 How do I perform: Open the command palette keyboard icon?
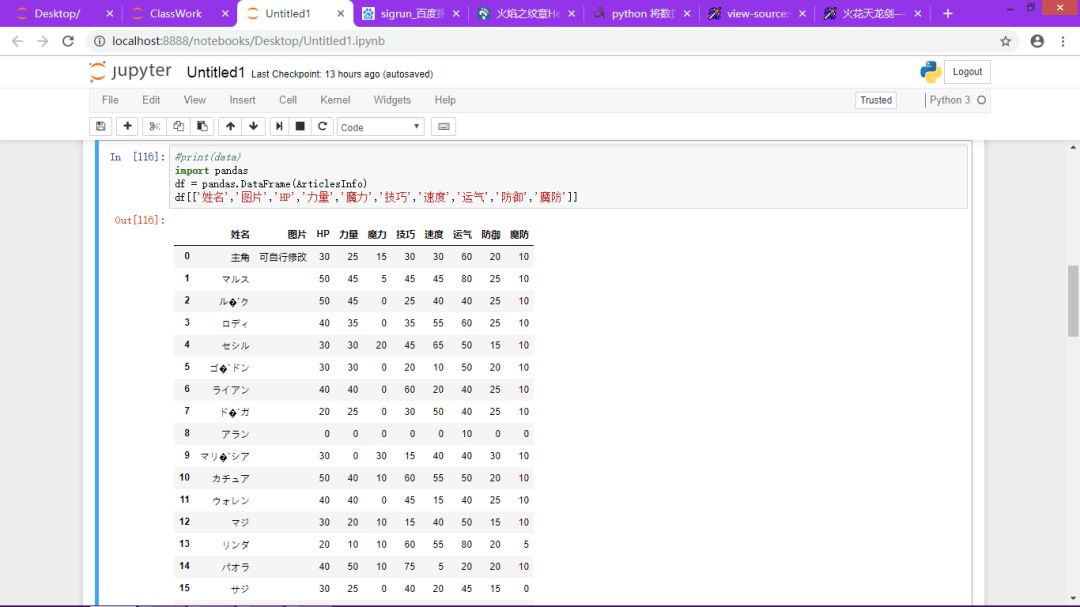tap(444, 127)
